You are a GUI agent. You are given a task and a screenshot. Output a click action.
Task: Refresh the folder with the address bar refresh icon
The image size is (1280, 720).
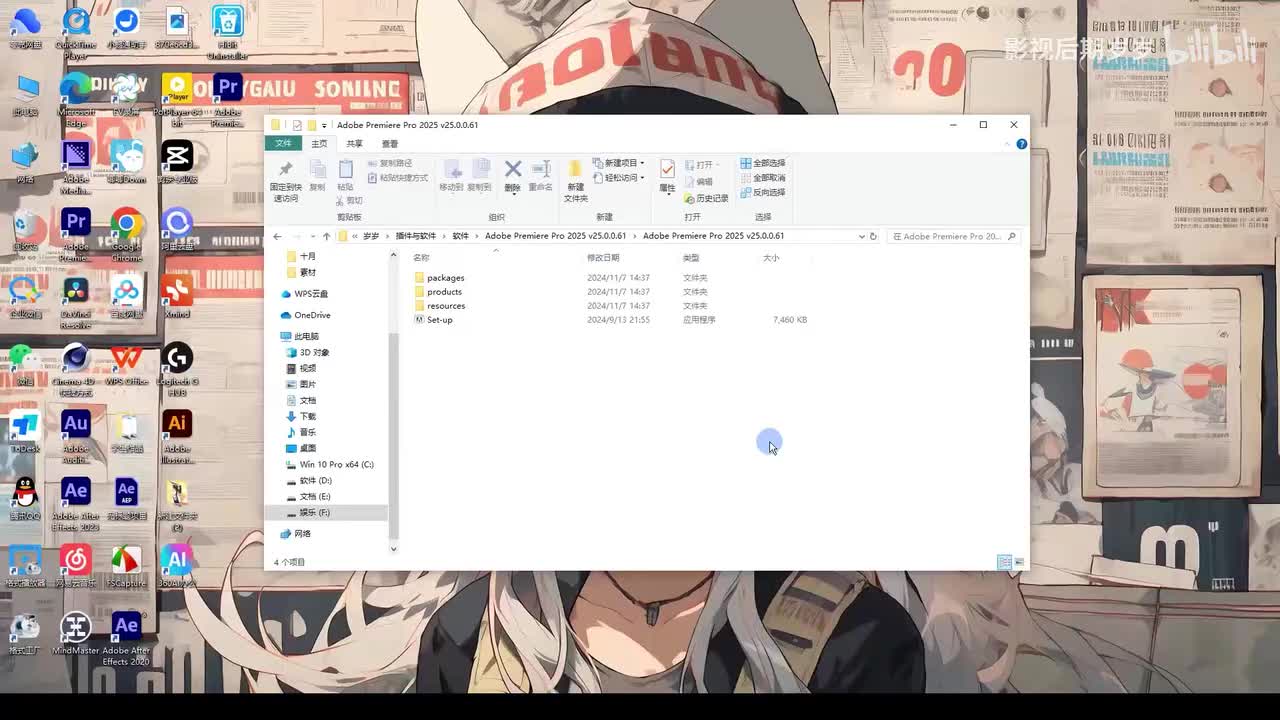[x=873, y=236]
